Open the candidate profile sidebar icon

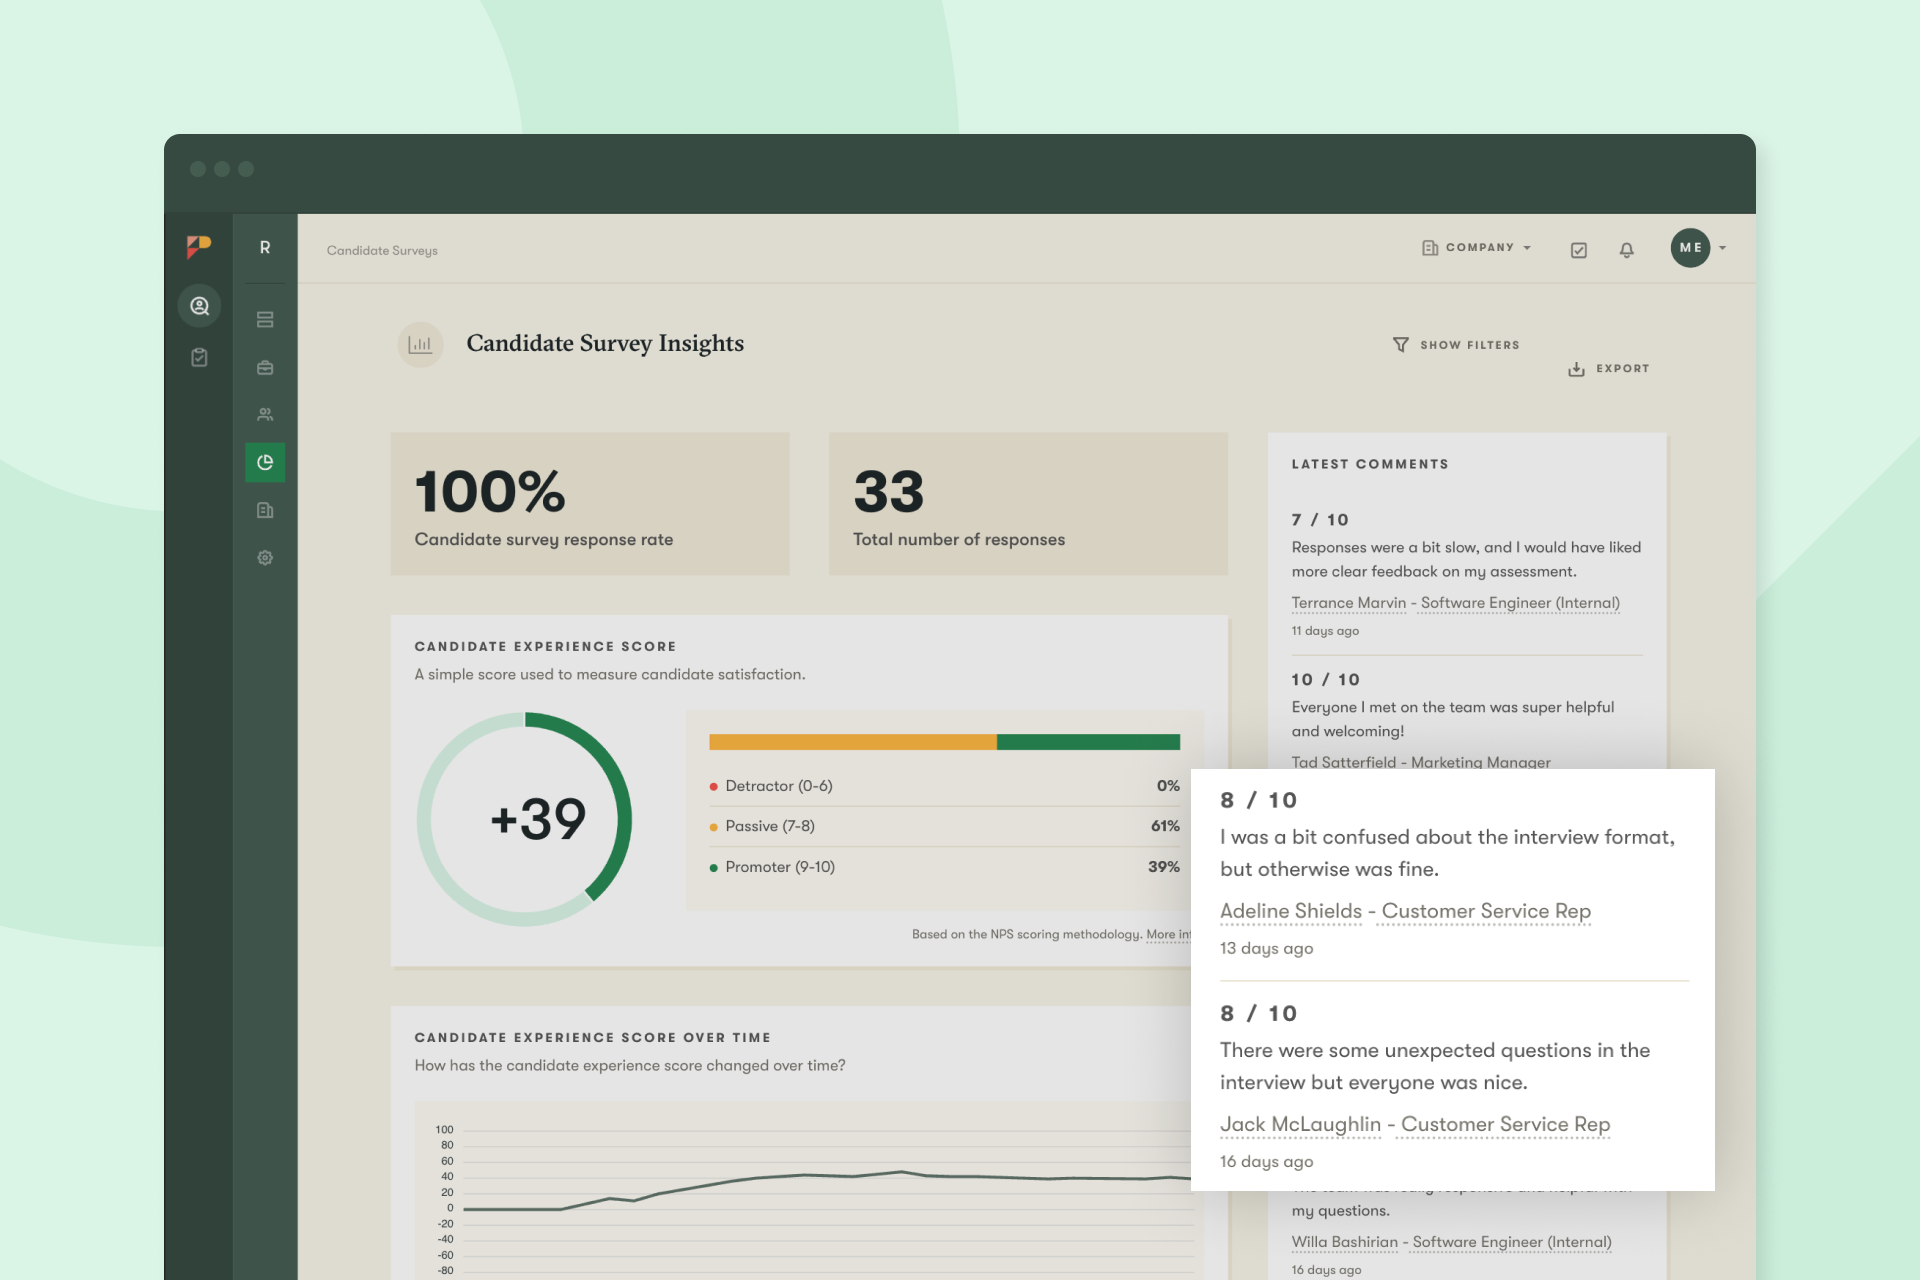point(199,306)
